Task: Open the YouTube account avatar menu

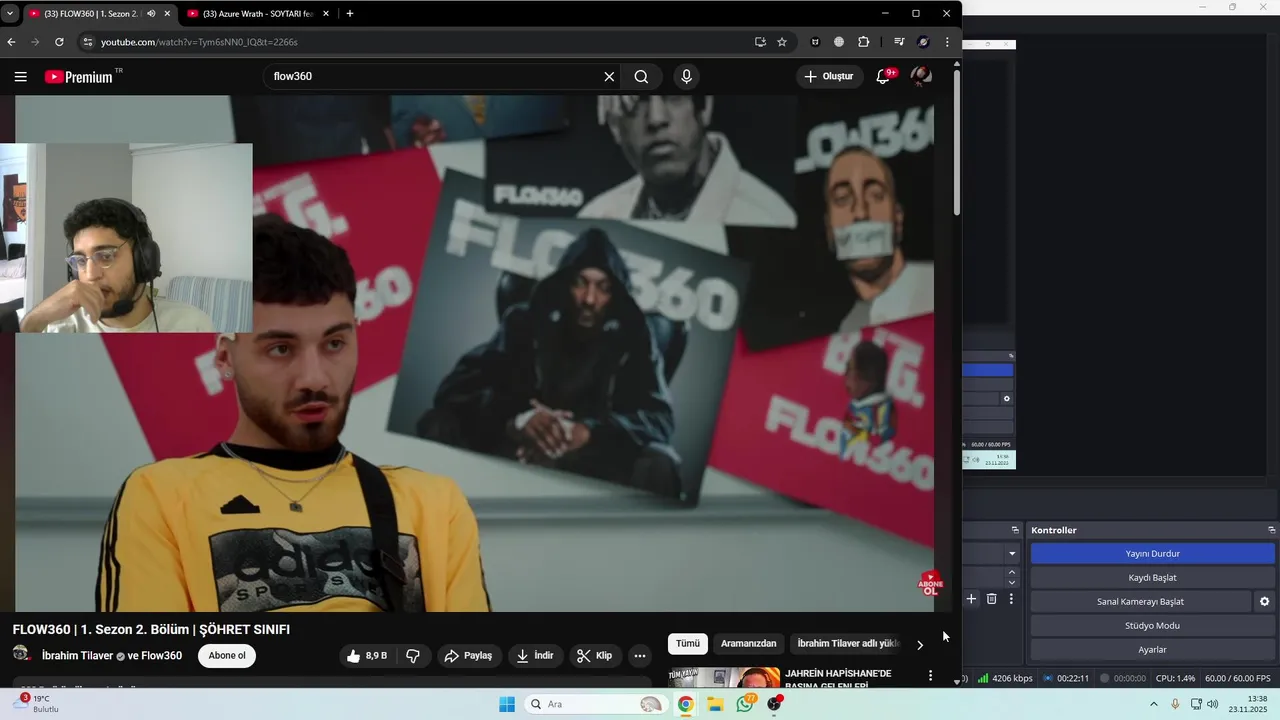Action: point(921,76)
